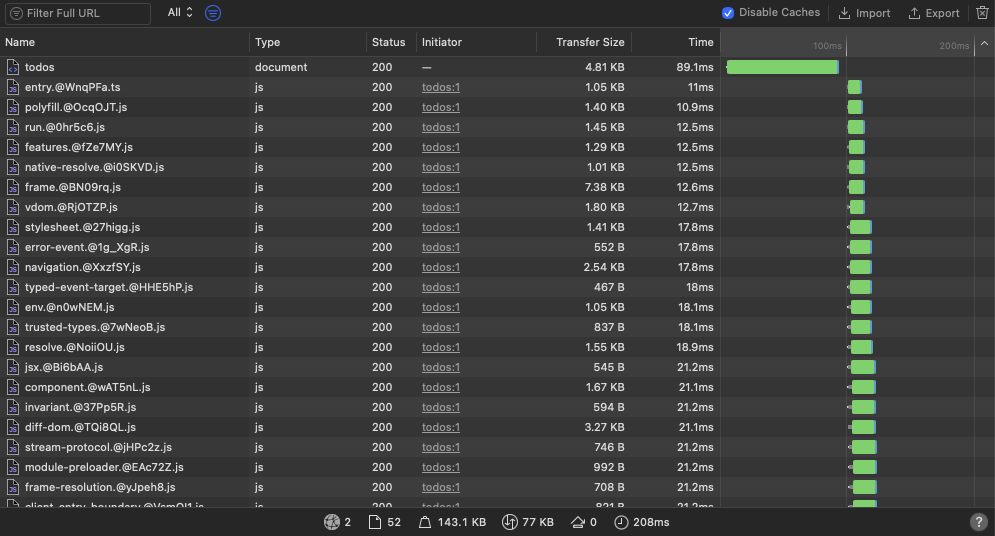
Task: Click the navigation.@XxzfSY.js file icon
Action: click(13, 267)
